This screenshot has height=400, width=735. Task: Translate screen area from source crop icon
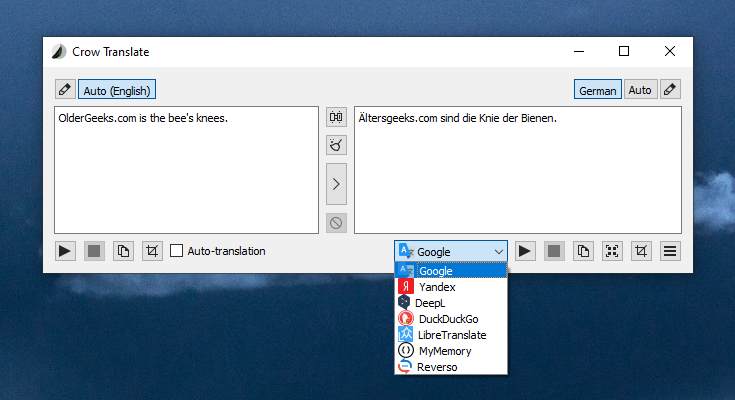(152, 251)
